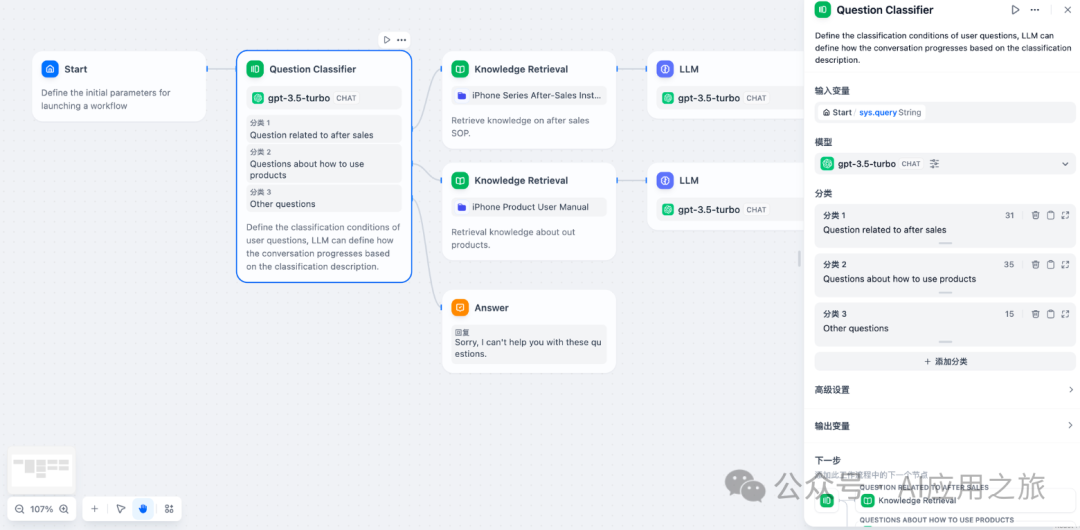Expand classification 3 editor to fullscreen
The width and height of the screenshot is (1080, 530).
tap(1065, 313)
